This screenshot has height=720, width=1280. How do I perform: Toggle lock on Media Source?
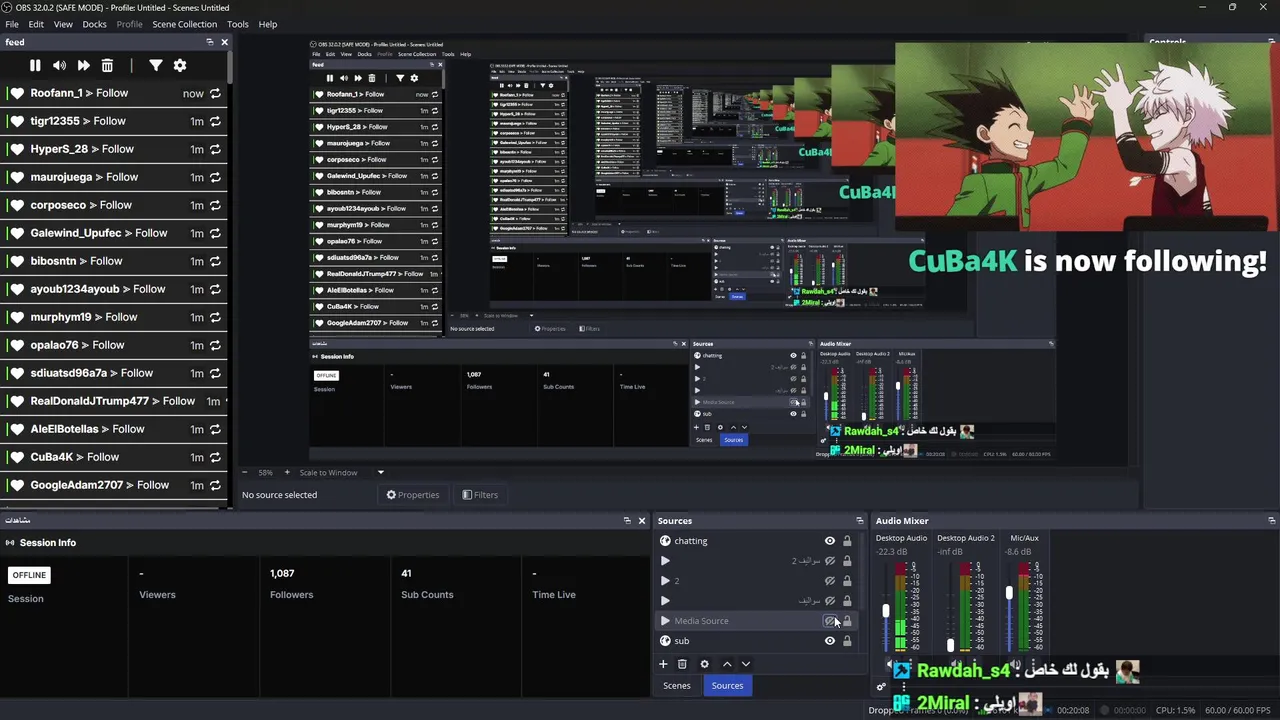point(847,621)
